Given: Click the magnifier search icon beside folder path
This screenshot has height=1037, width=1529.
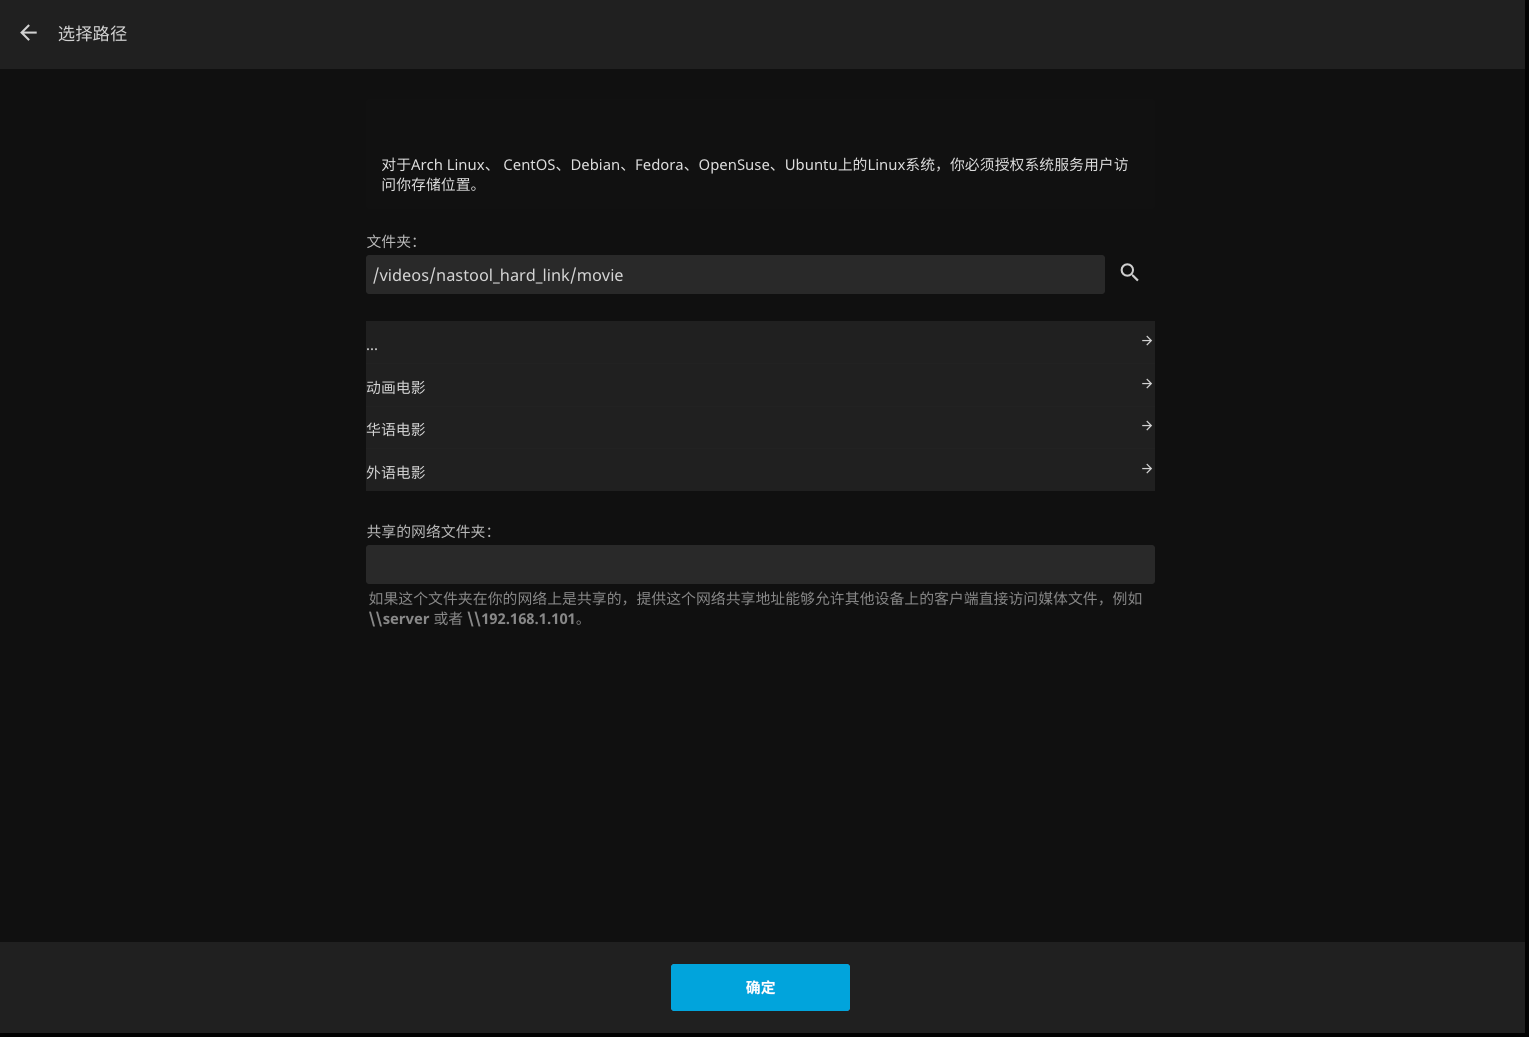Looking at the screenshot, I should (x=1129, y=273).
